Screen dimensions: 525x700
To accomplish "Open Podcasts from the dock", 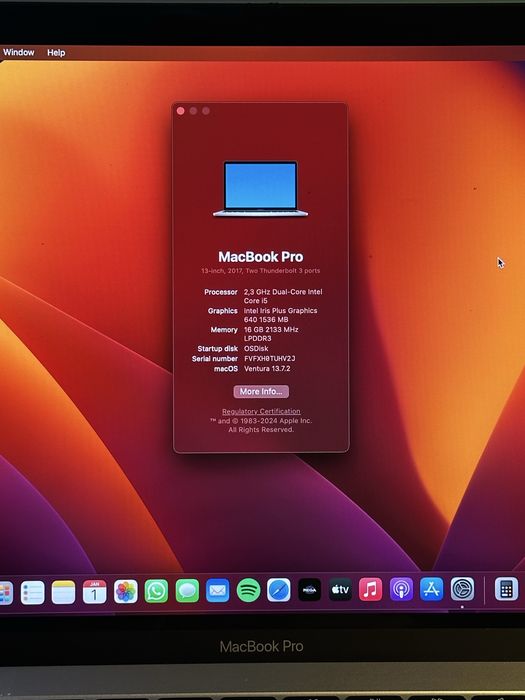I will [401, 589].
